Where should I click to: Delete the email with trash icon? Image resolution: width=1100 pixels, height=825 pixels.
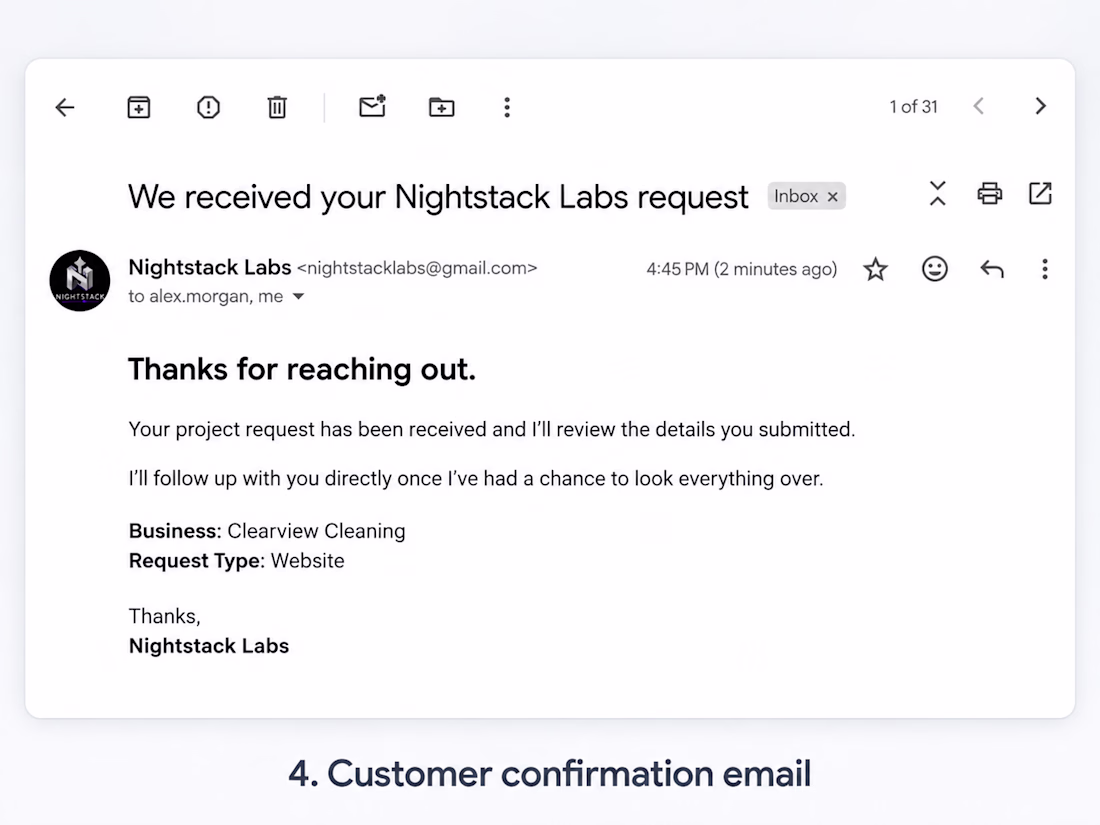277,107
